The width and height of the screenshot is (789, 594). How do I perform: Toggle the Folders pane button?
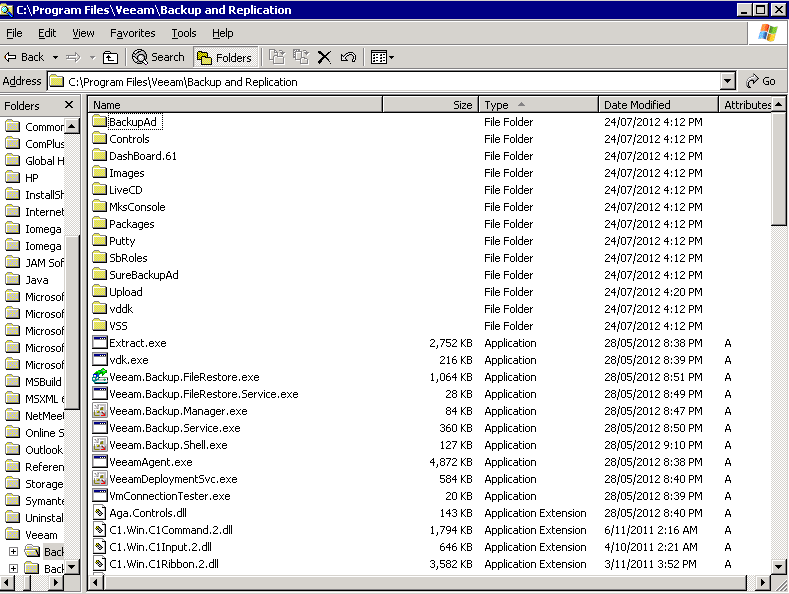[224, 58]
